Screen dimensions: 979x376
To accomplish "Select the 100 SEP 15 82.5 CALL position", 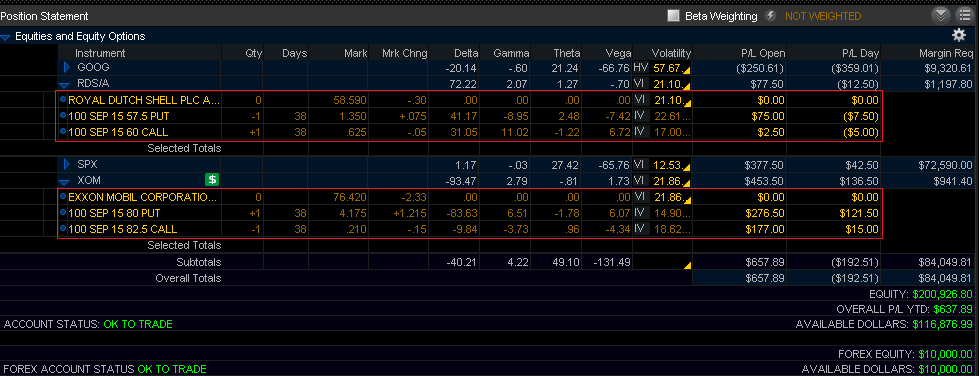I will (x=122, y=229).
